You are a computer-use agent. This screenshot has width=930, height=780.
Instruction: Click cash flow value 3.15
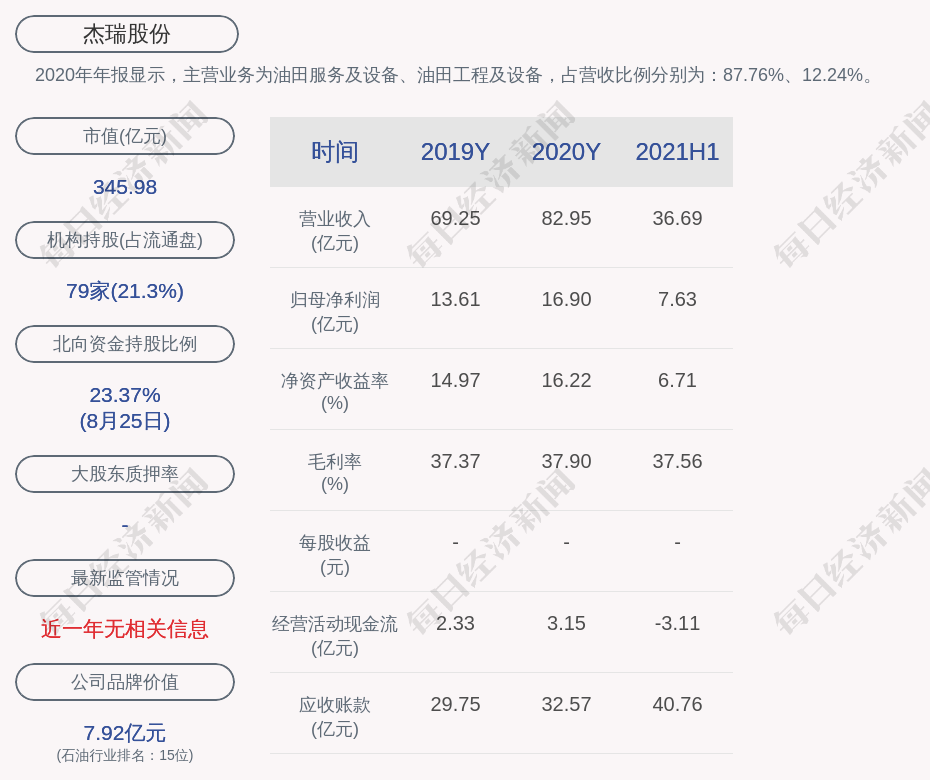pyautogui.click(x=566, y=623)
